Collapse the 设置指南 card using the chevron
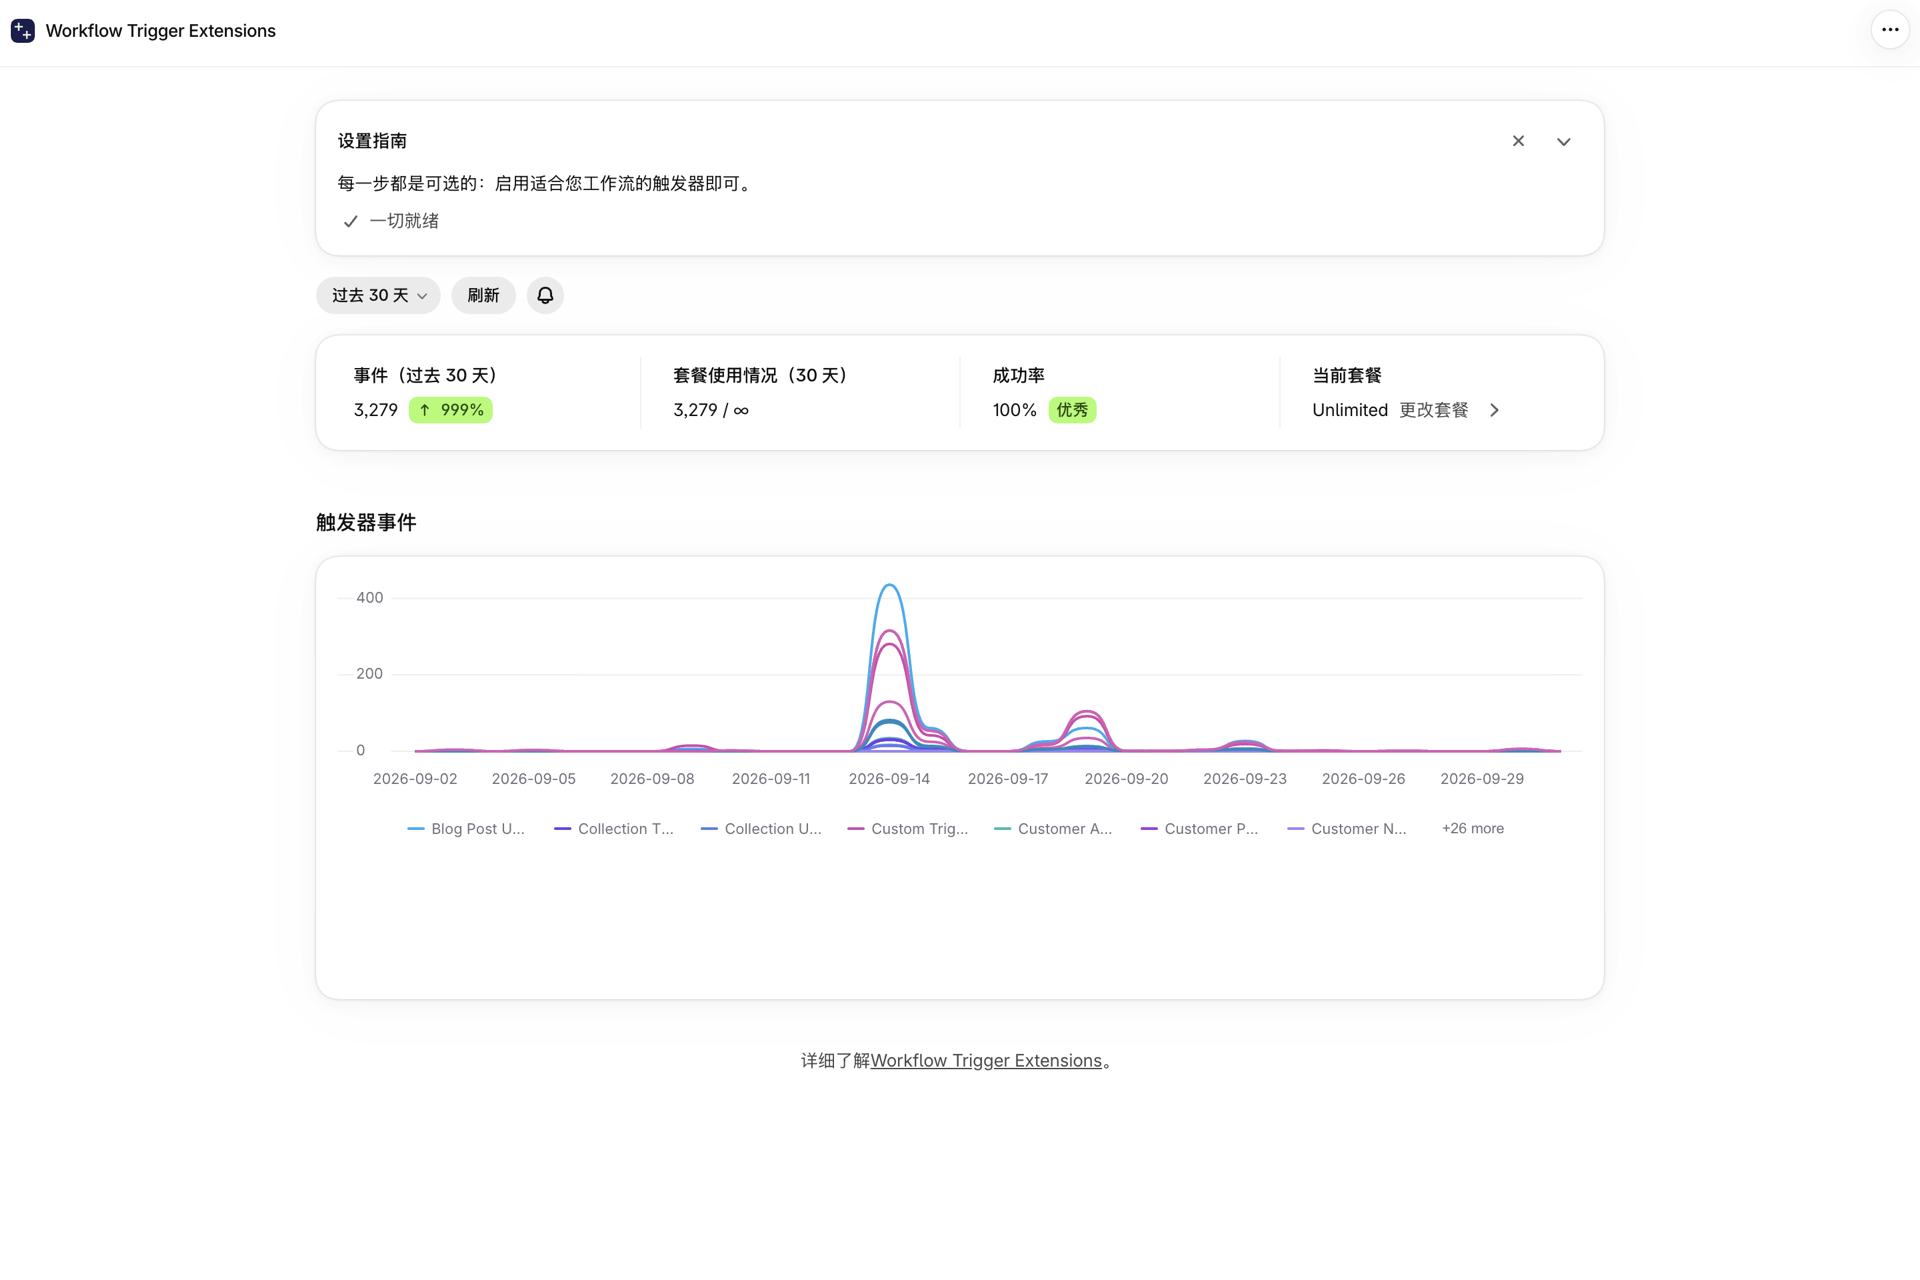 click(x=1564, y=141)
